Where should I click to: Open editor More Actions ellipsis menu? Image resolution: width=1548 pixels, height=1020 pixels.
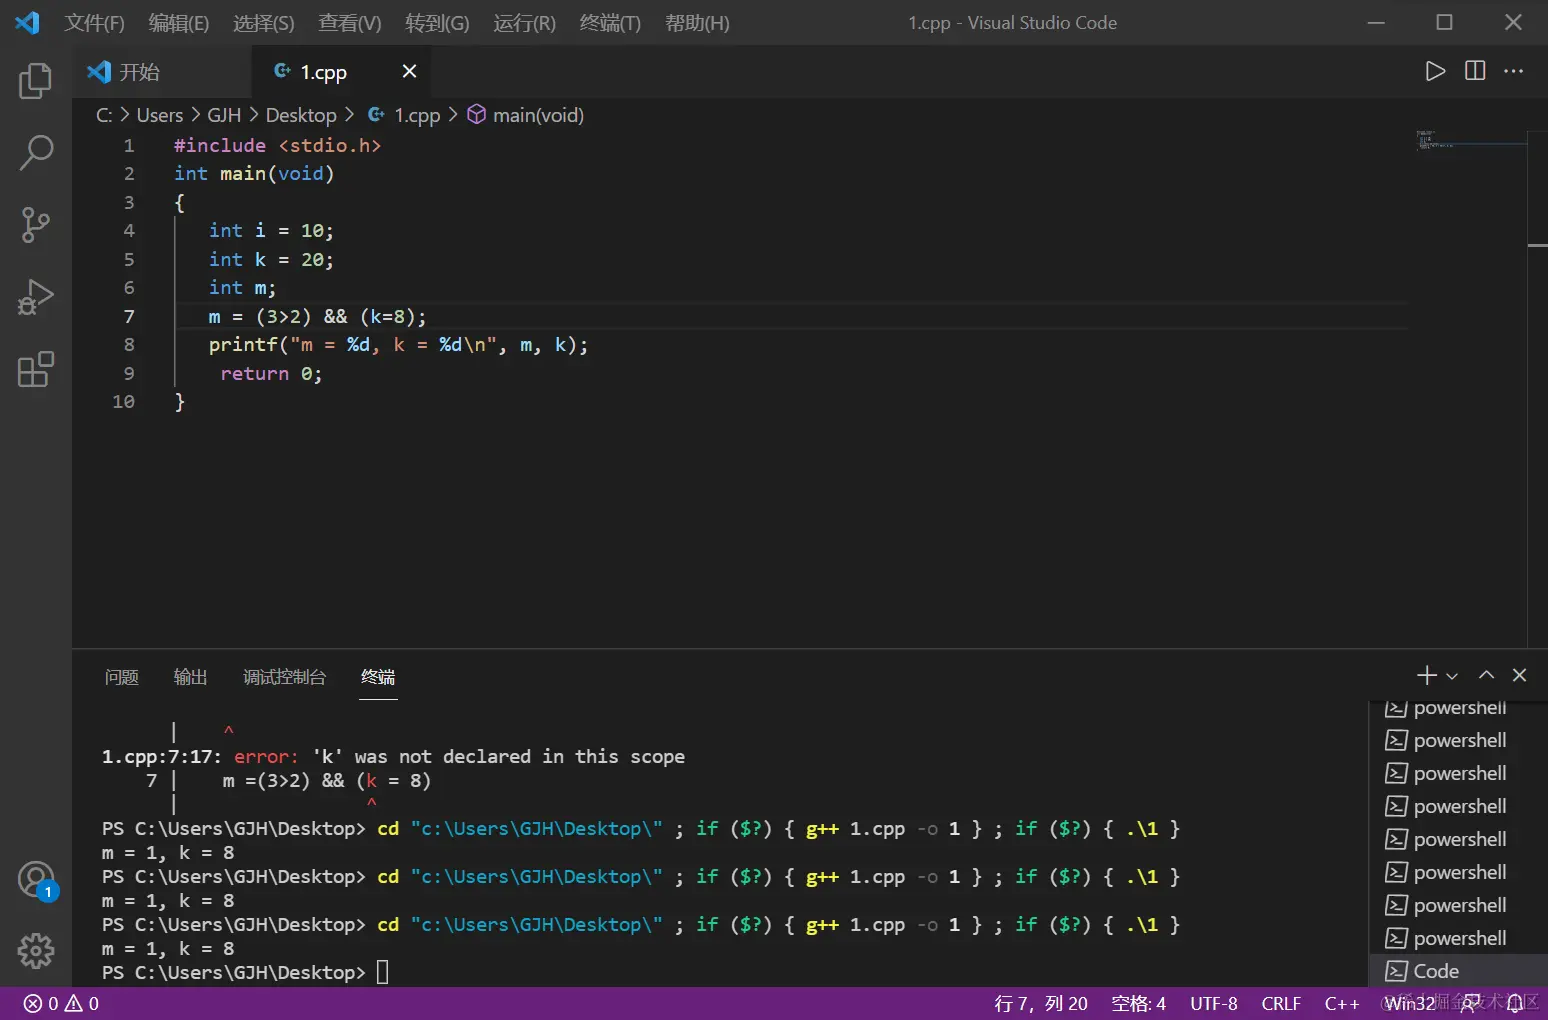point(1514,71)
